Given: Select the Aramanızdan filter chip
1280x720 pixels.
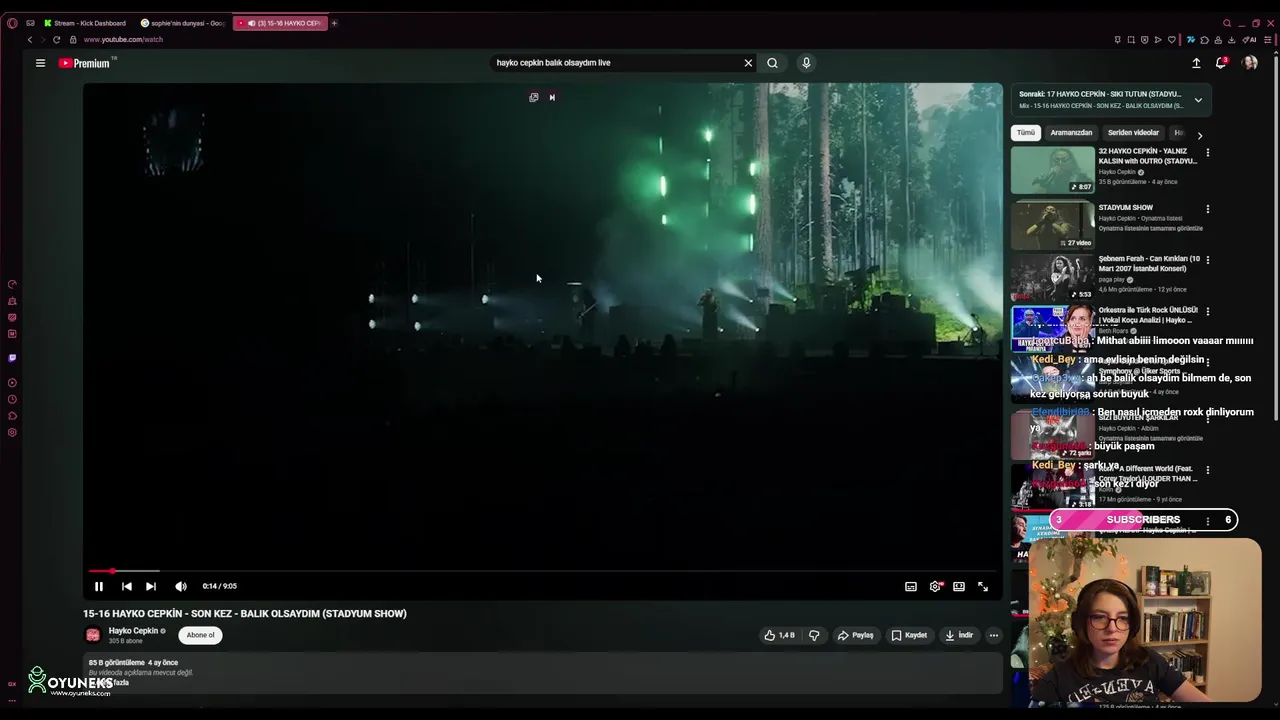Looking at the screenshot, I should click(x=1071, y=133).
